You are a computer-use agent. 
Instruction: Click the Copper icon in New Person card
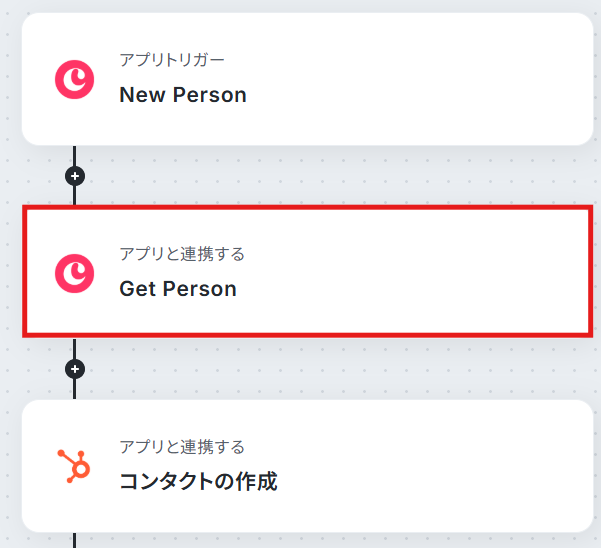pyautogui.click(x=74, y=80)
